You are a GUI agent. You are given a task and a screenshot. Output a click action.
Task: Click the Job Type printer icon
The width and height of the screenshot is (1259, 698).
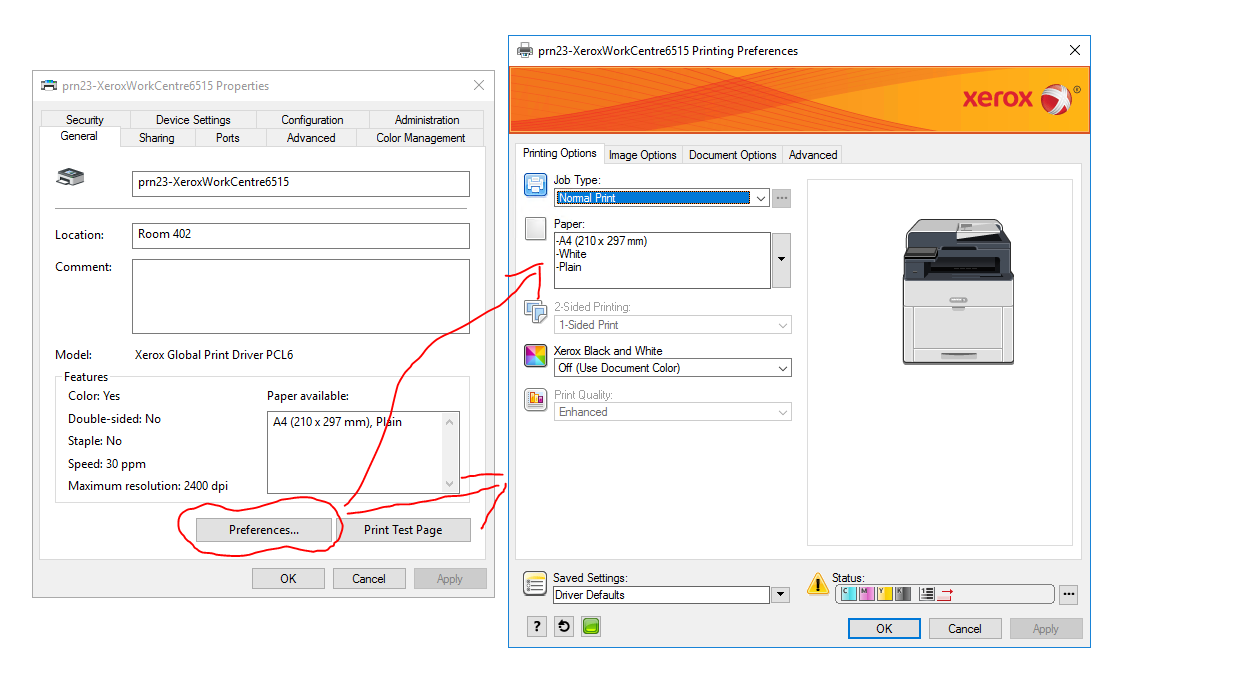click(x=536, y=185)
